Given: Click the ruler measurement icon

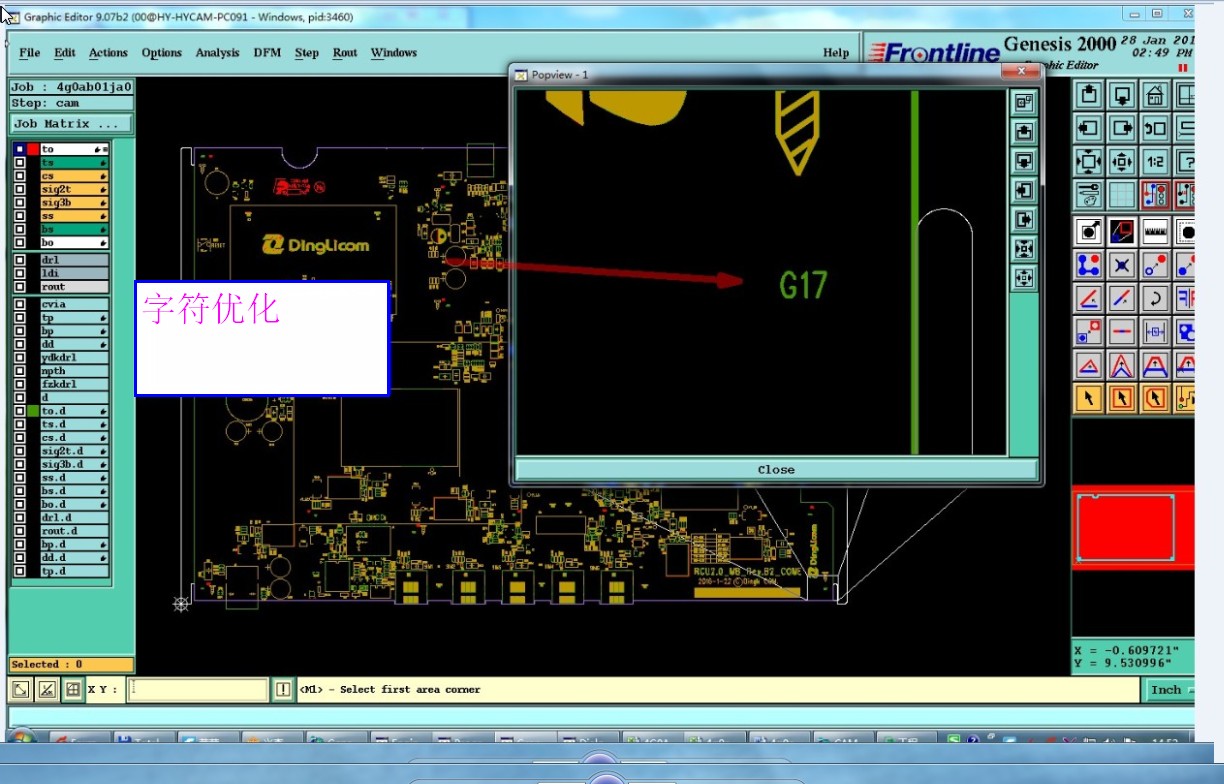Looking at the screenshot, I should tap(1154, 231).
